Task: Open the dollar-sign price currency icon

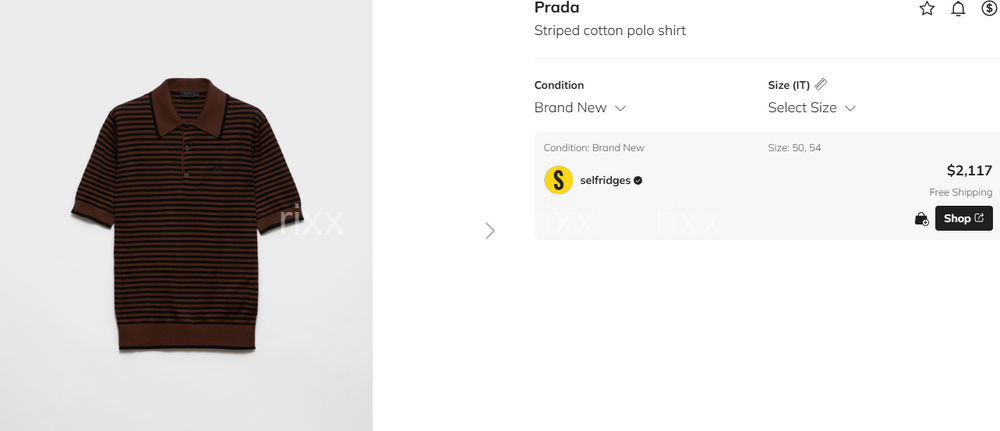Action: point(989,9)
